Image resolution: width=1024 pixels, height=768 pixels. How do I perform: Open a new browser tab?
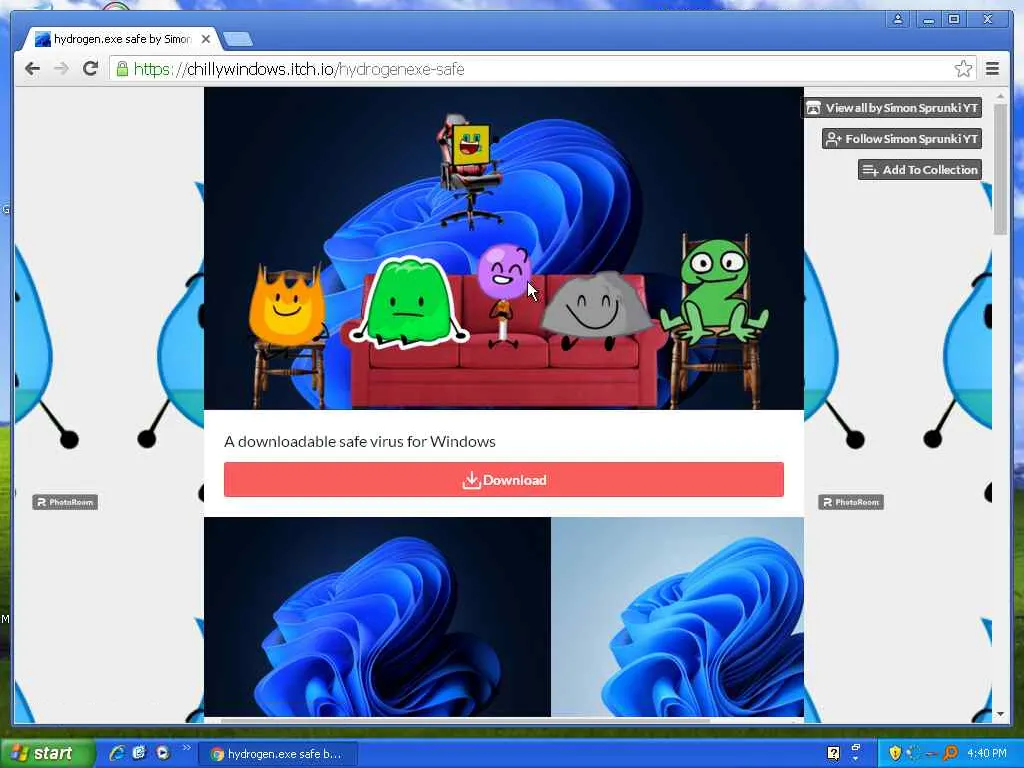[x=238, y=40]
